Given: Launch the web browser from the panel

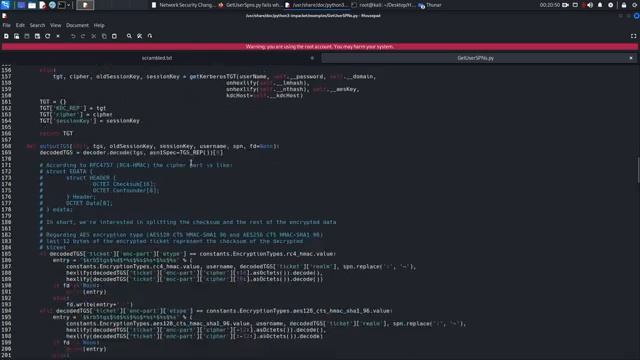Looking at the screenshot, I should [x=52, y=5].
